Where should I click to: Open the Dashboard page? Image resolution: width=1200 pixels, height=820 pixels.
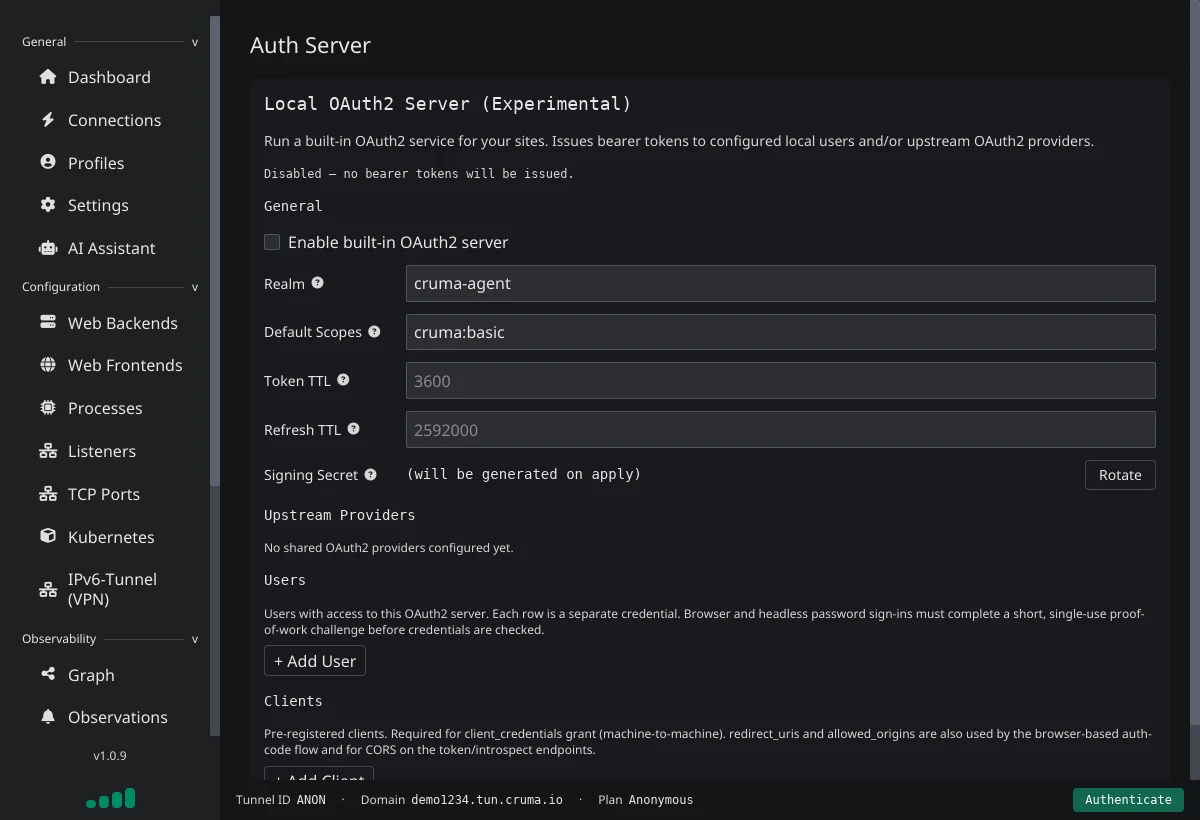[x=109, y=77]
